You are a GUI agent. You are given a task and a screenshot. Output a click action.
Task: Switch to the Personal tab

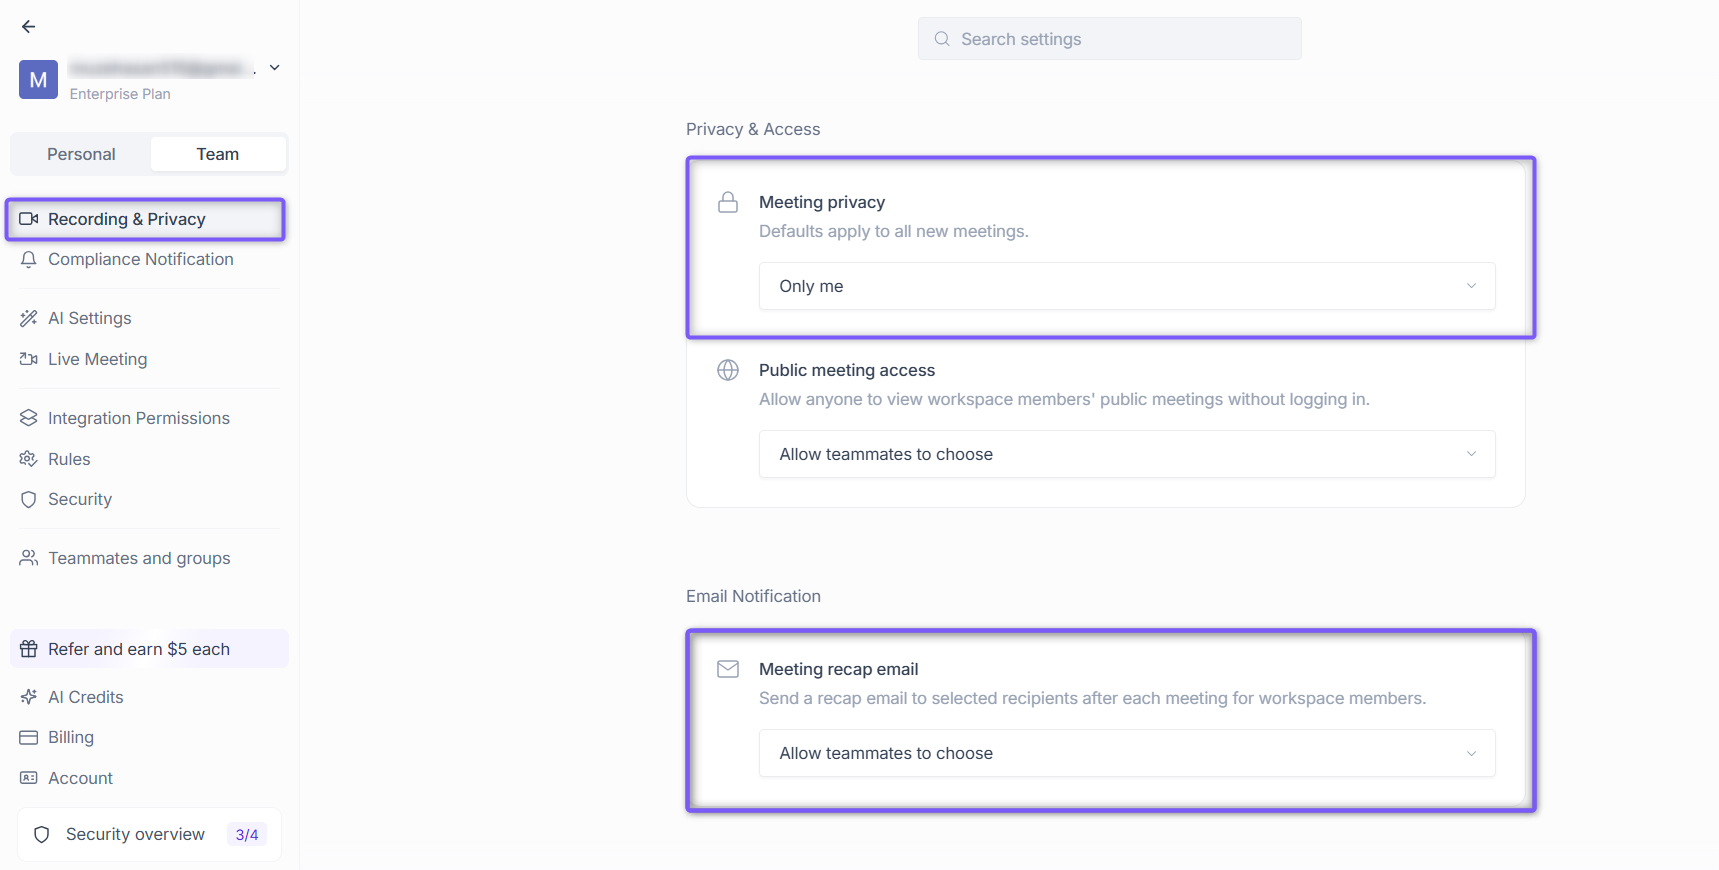click(81, 154)
